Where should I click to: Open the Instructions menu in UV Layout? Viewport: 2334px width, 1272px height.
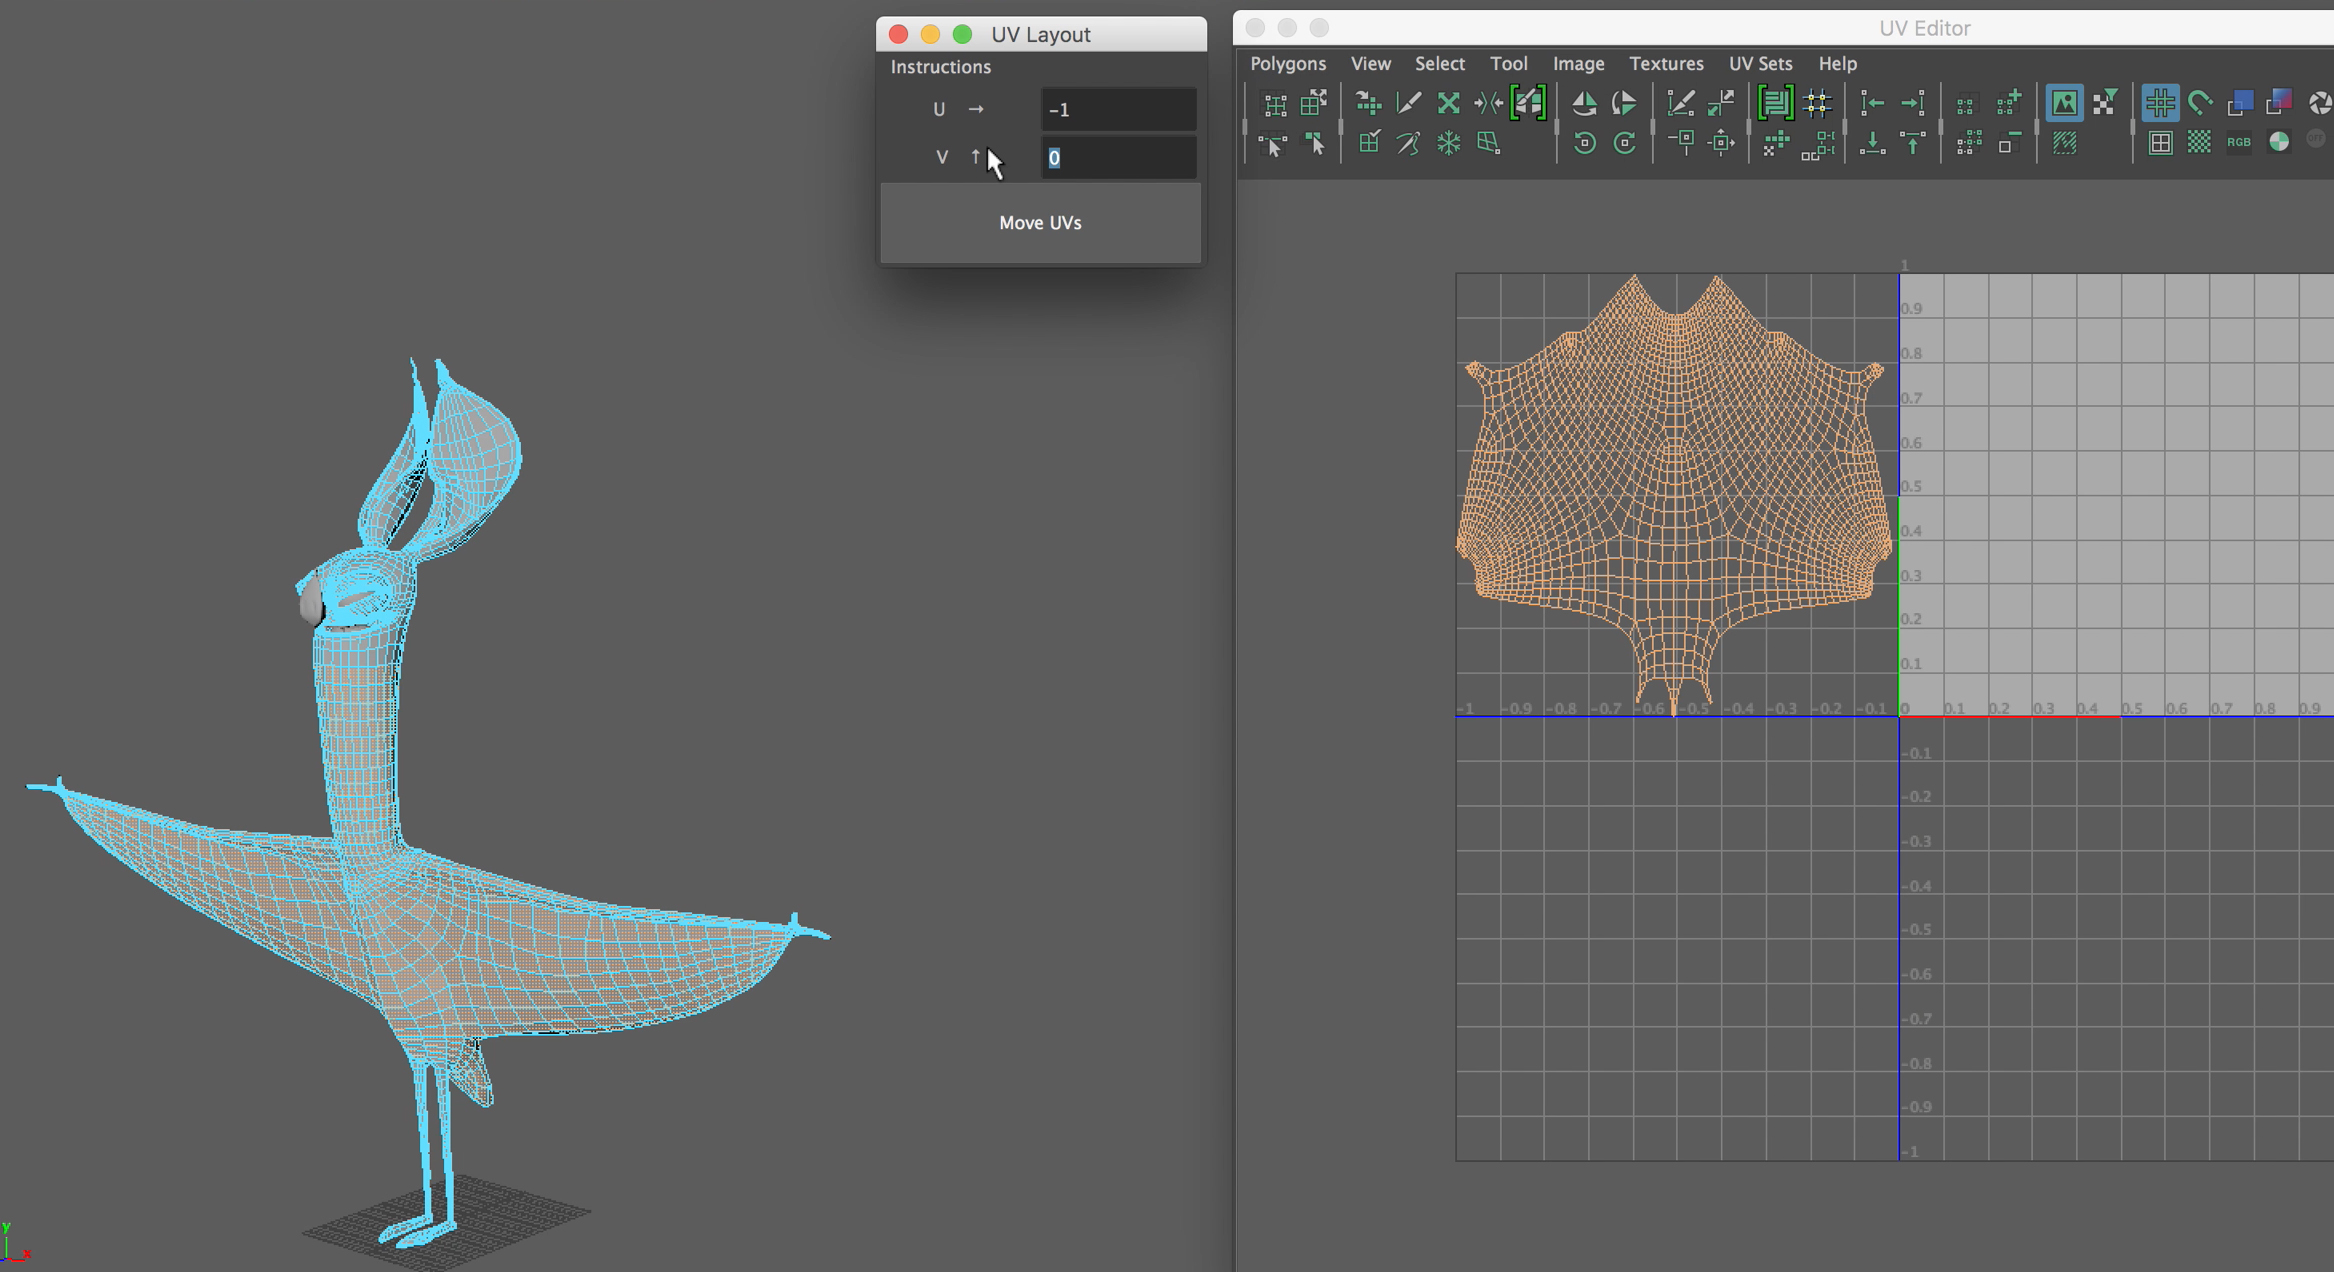[x=940, y=67]
